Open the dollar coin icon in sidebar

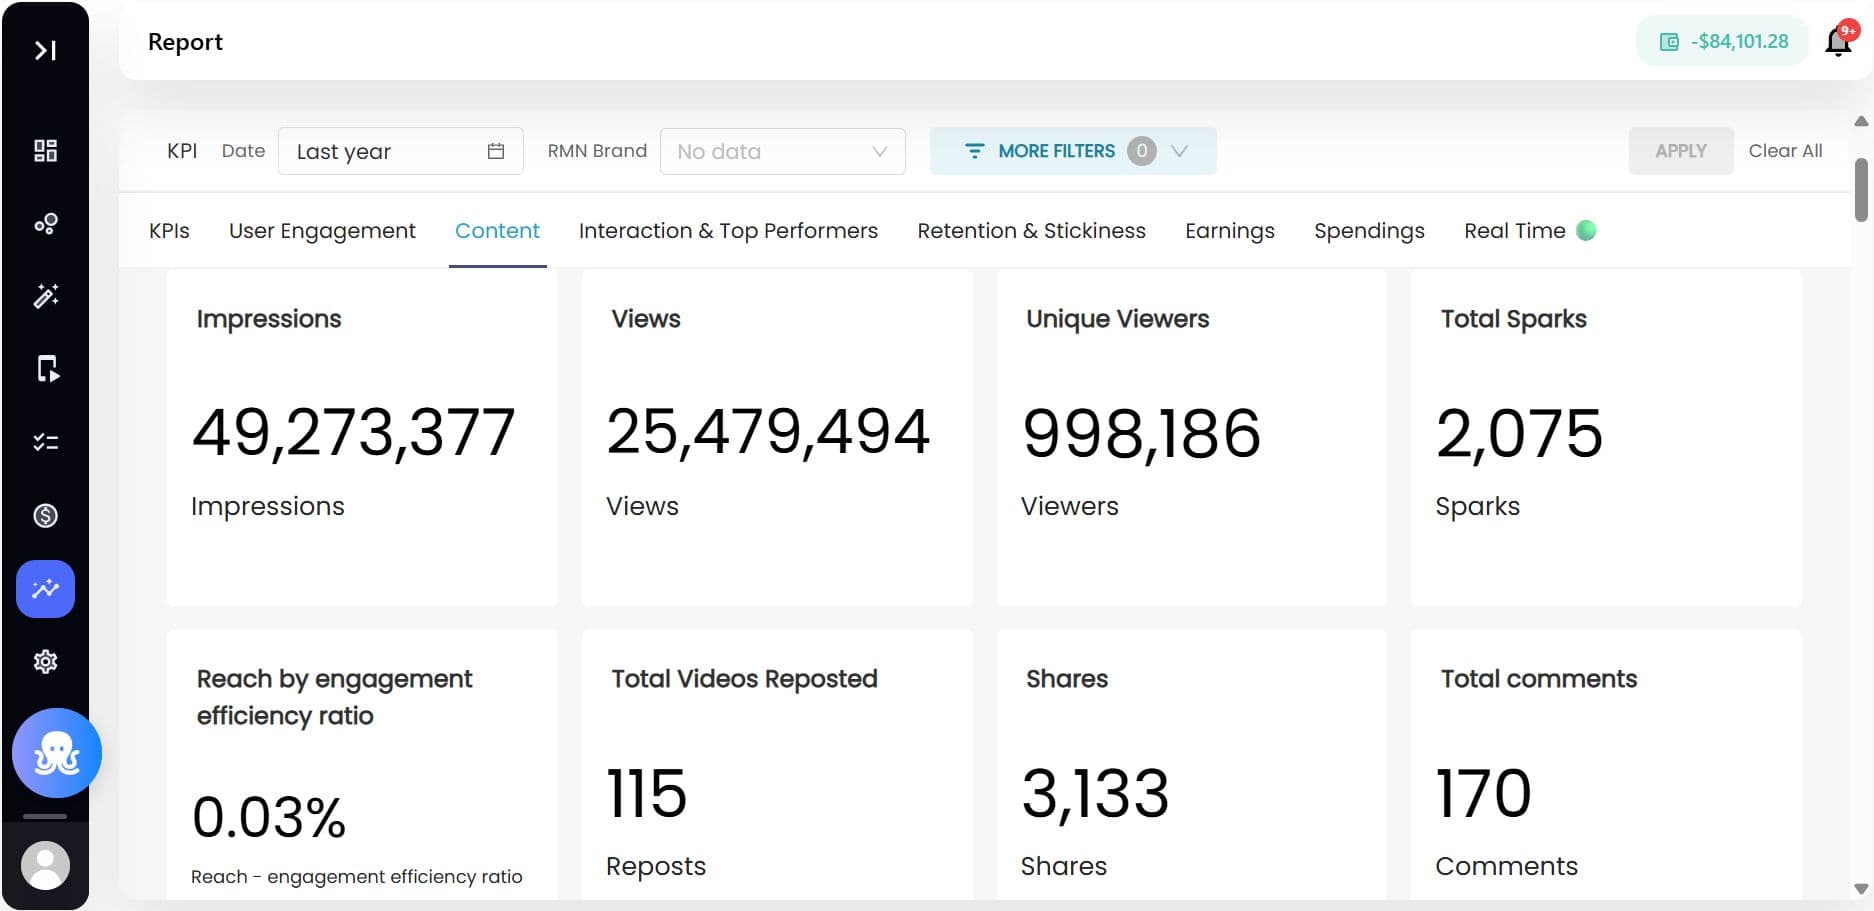click(45, 516)
